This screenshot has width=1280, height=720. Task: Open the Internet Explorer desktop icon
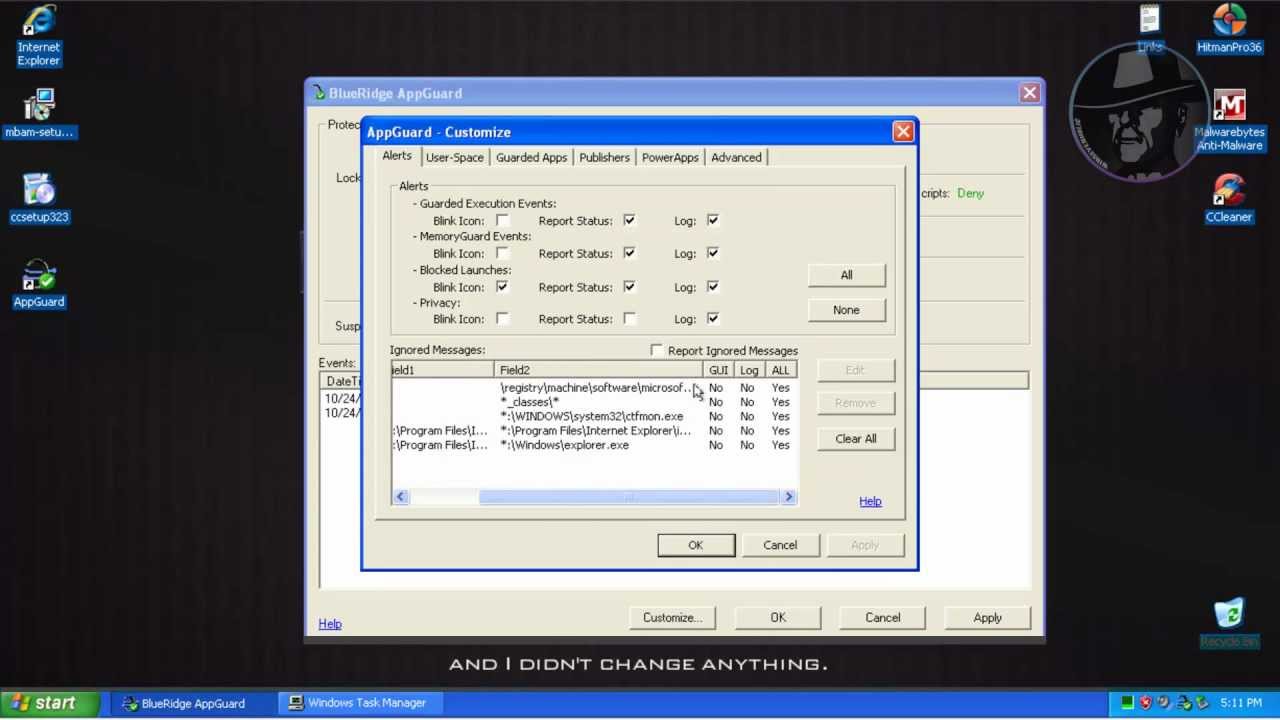39,36
